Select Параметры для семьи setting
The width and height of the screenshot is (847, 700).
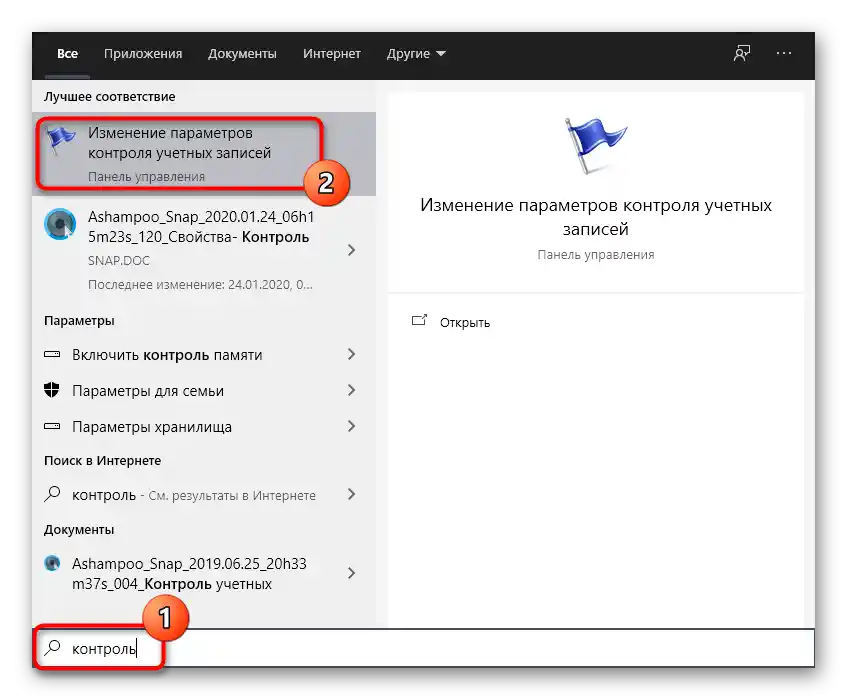pyautogui.click(x=204, y=391)
